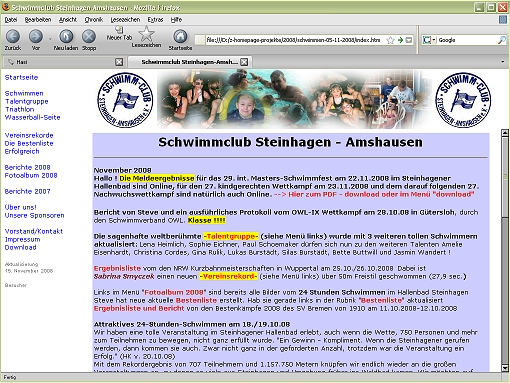This screenshot has width=510, height=383.
Task: Reload the page with Neu laden
Action: click(x=66, y=36)
